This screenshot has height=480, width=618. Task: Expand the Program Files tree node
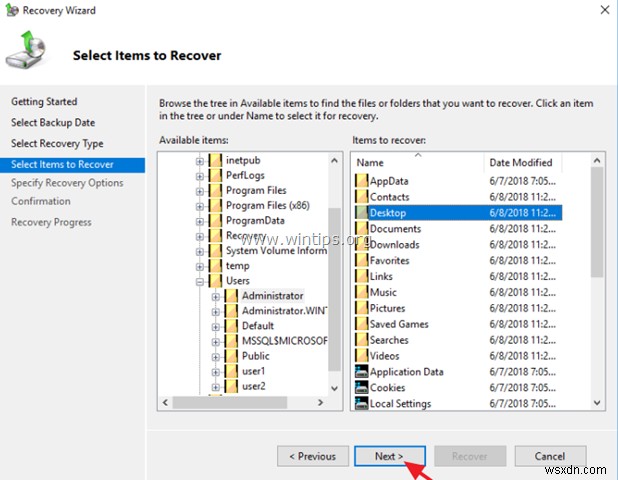click(200, 191)
